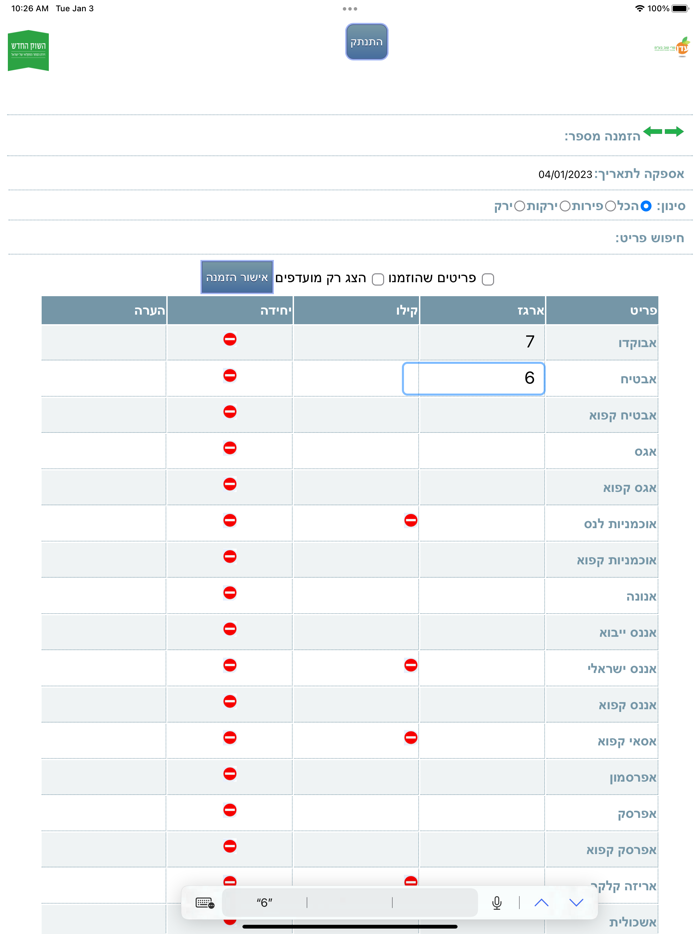
Task: Tap the microphone dictation icon
Action: point(497,903)
